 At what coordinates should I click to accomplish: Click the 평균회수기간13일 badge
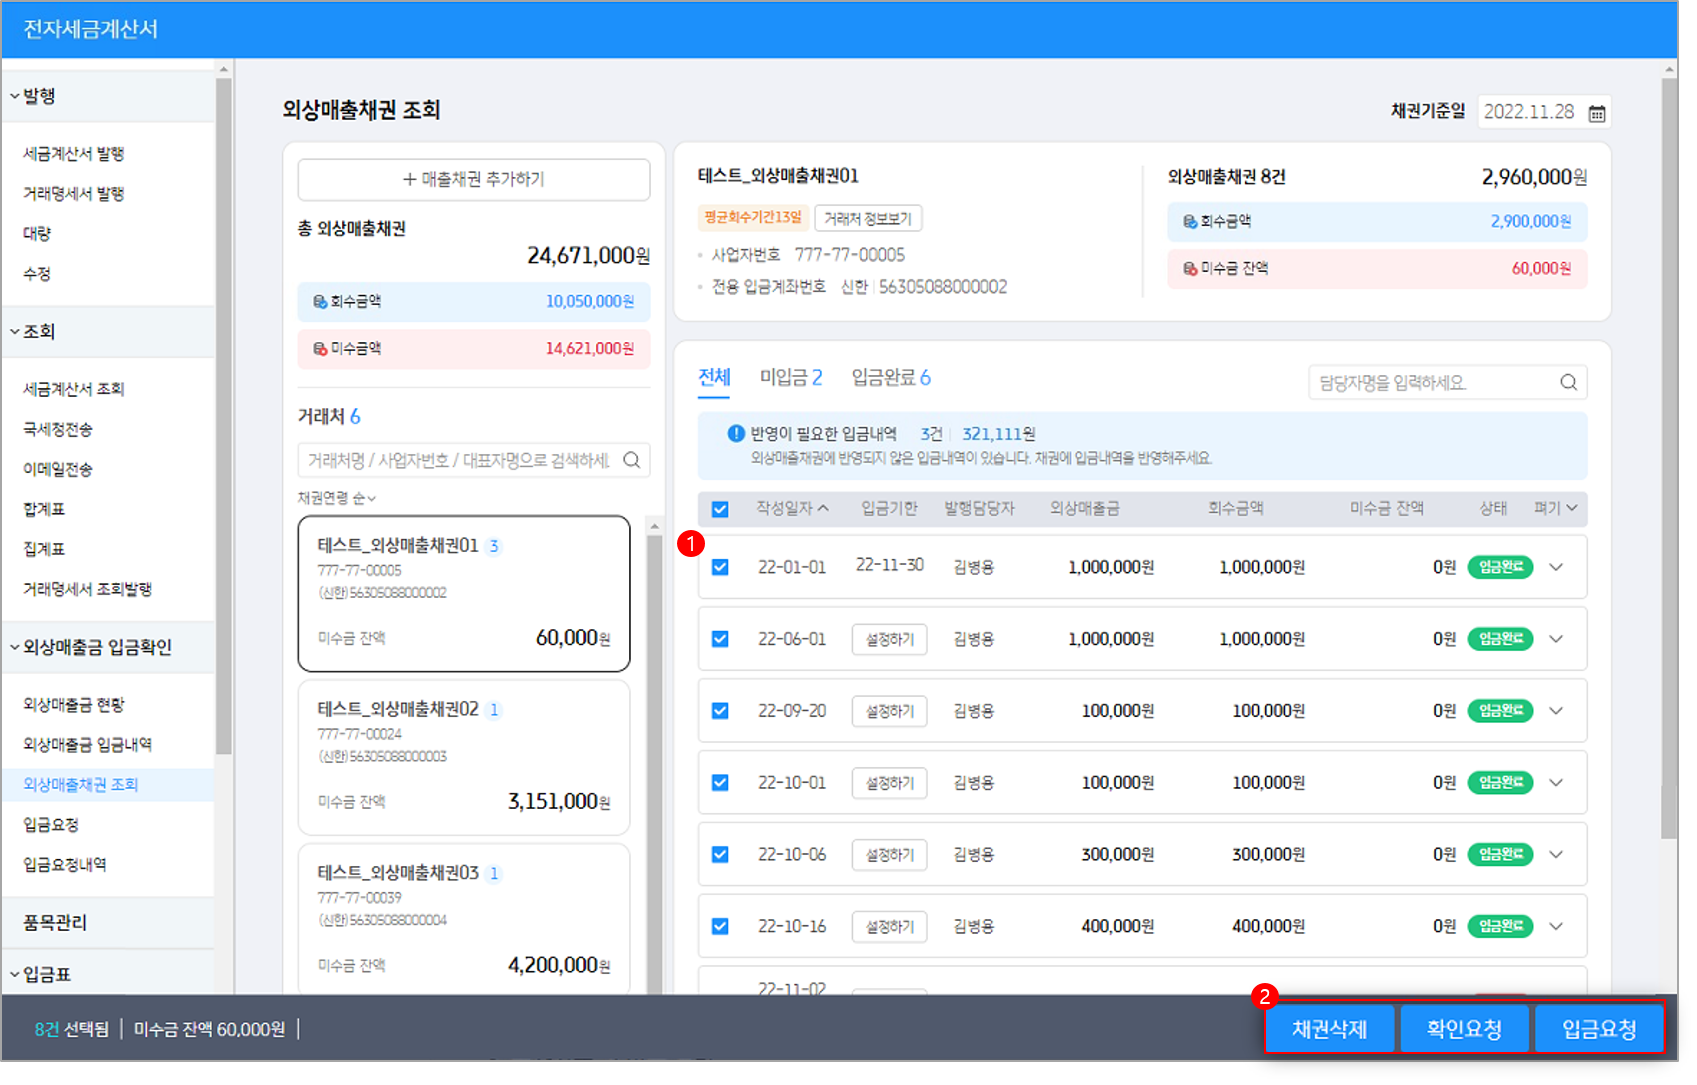pyautogui.click(x=753, y=217)
